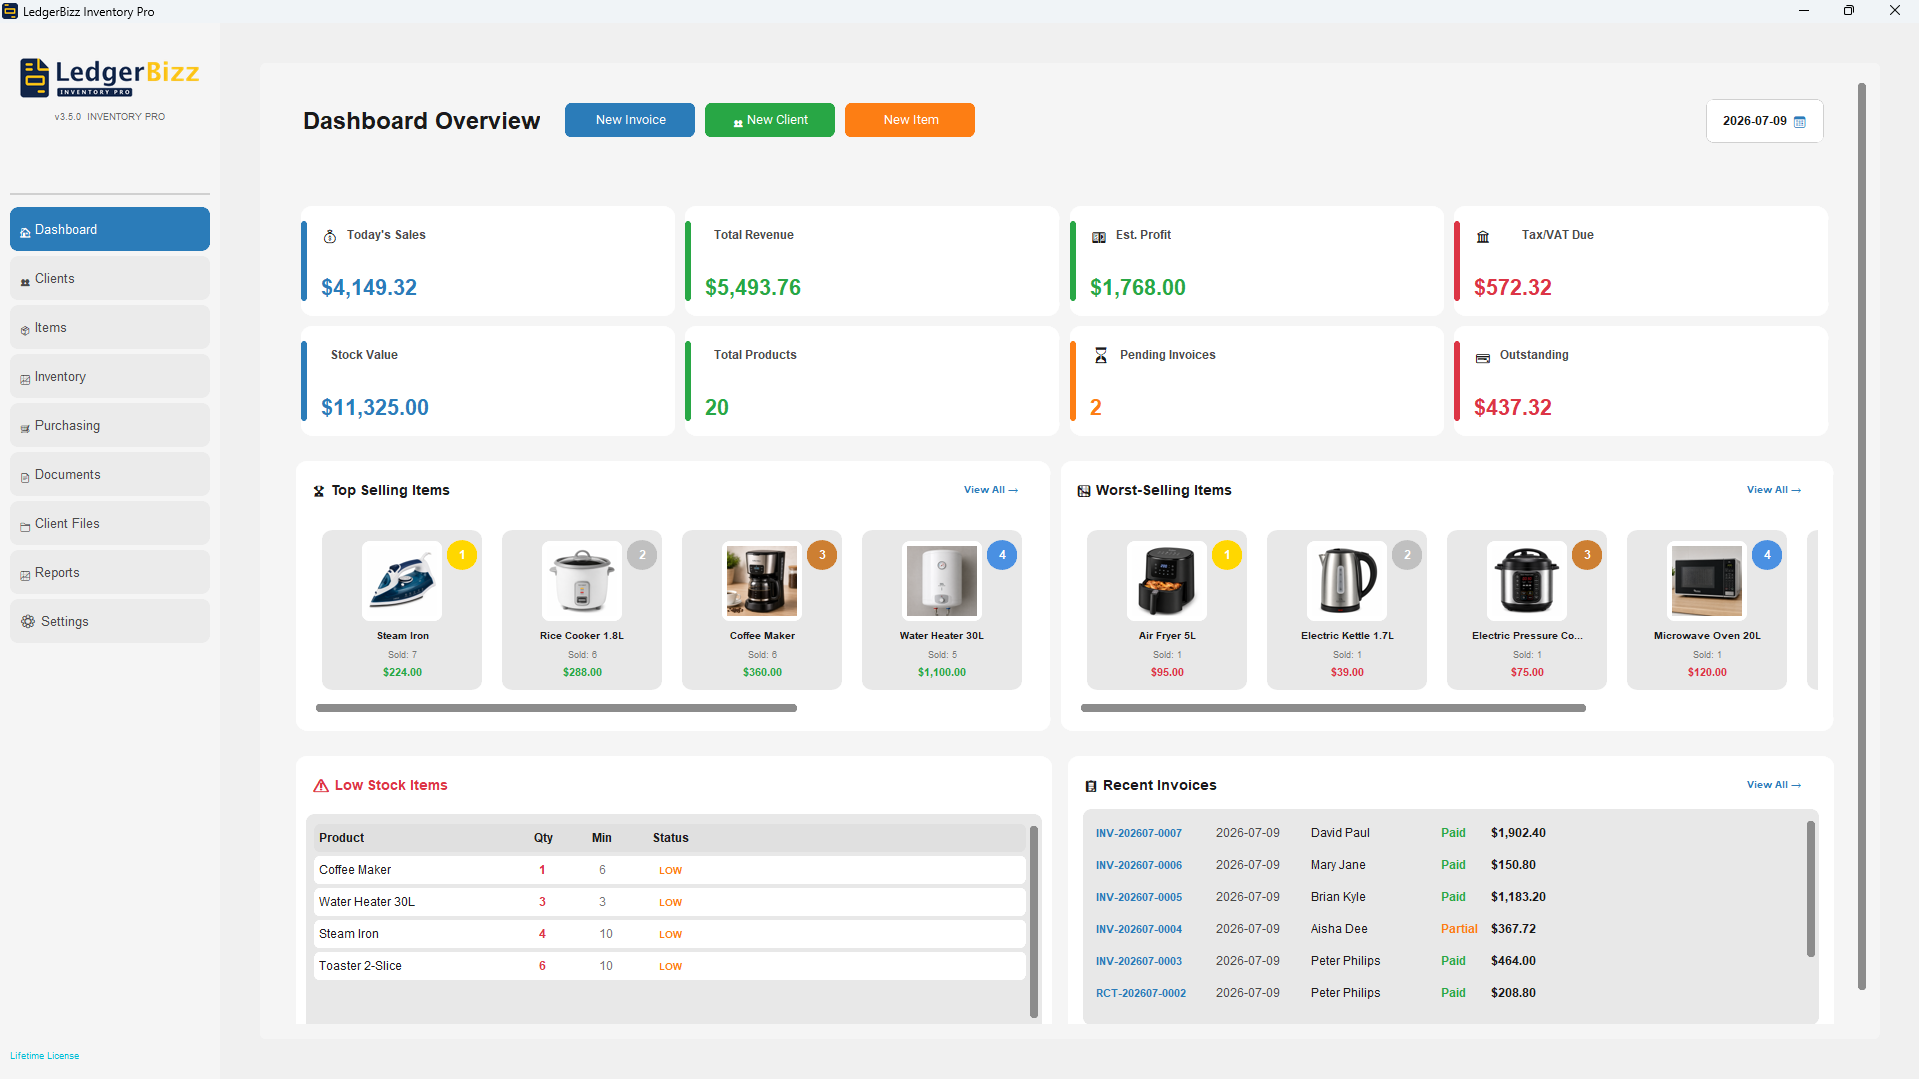Image resolution: width=1919 pixels, height=1079 pixels.
Task: Click the Total Revenue $5,493.76 amount
Action: (x=753, y=287)
